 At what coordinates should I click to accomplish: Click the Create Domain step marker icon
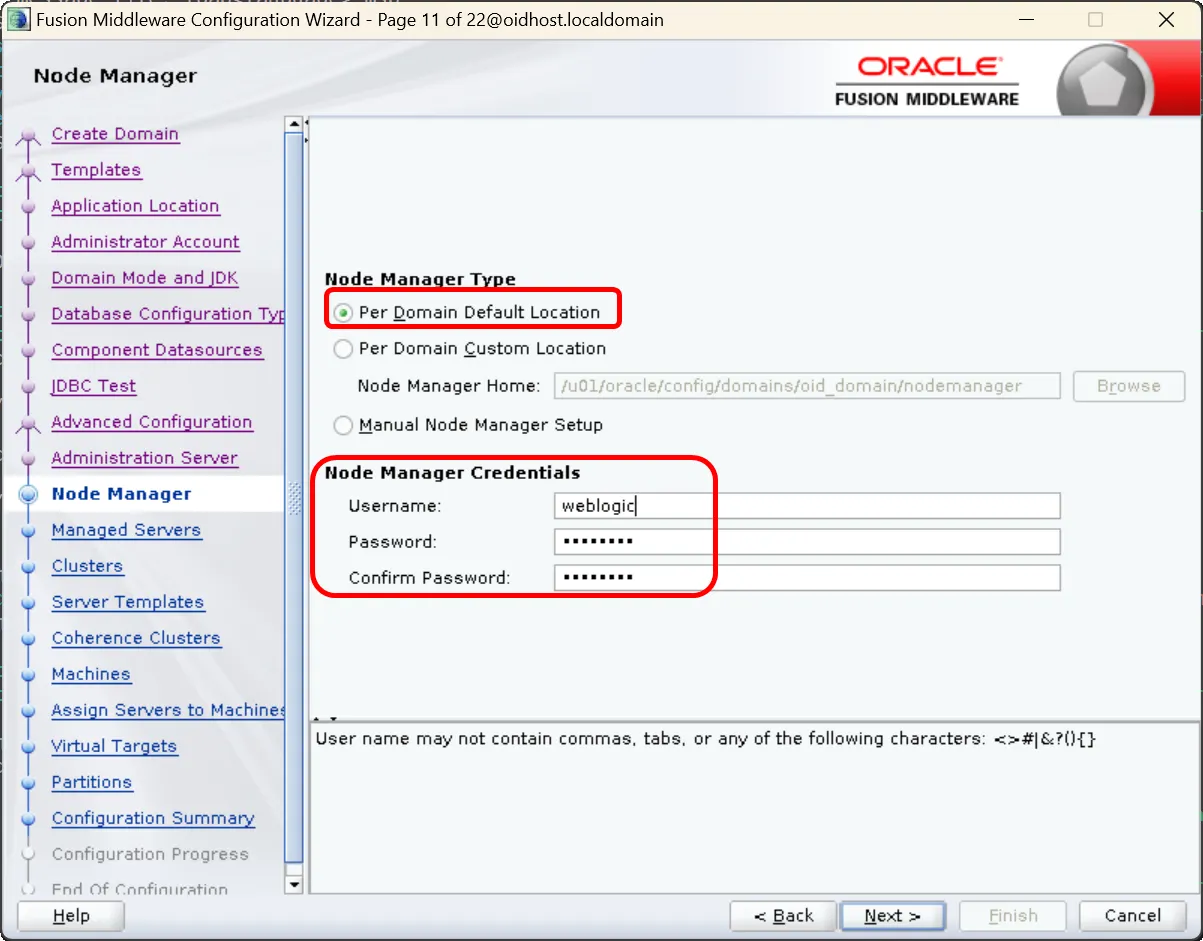tap(29, 137)
